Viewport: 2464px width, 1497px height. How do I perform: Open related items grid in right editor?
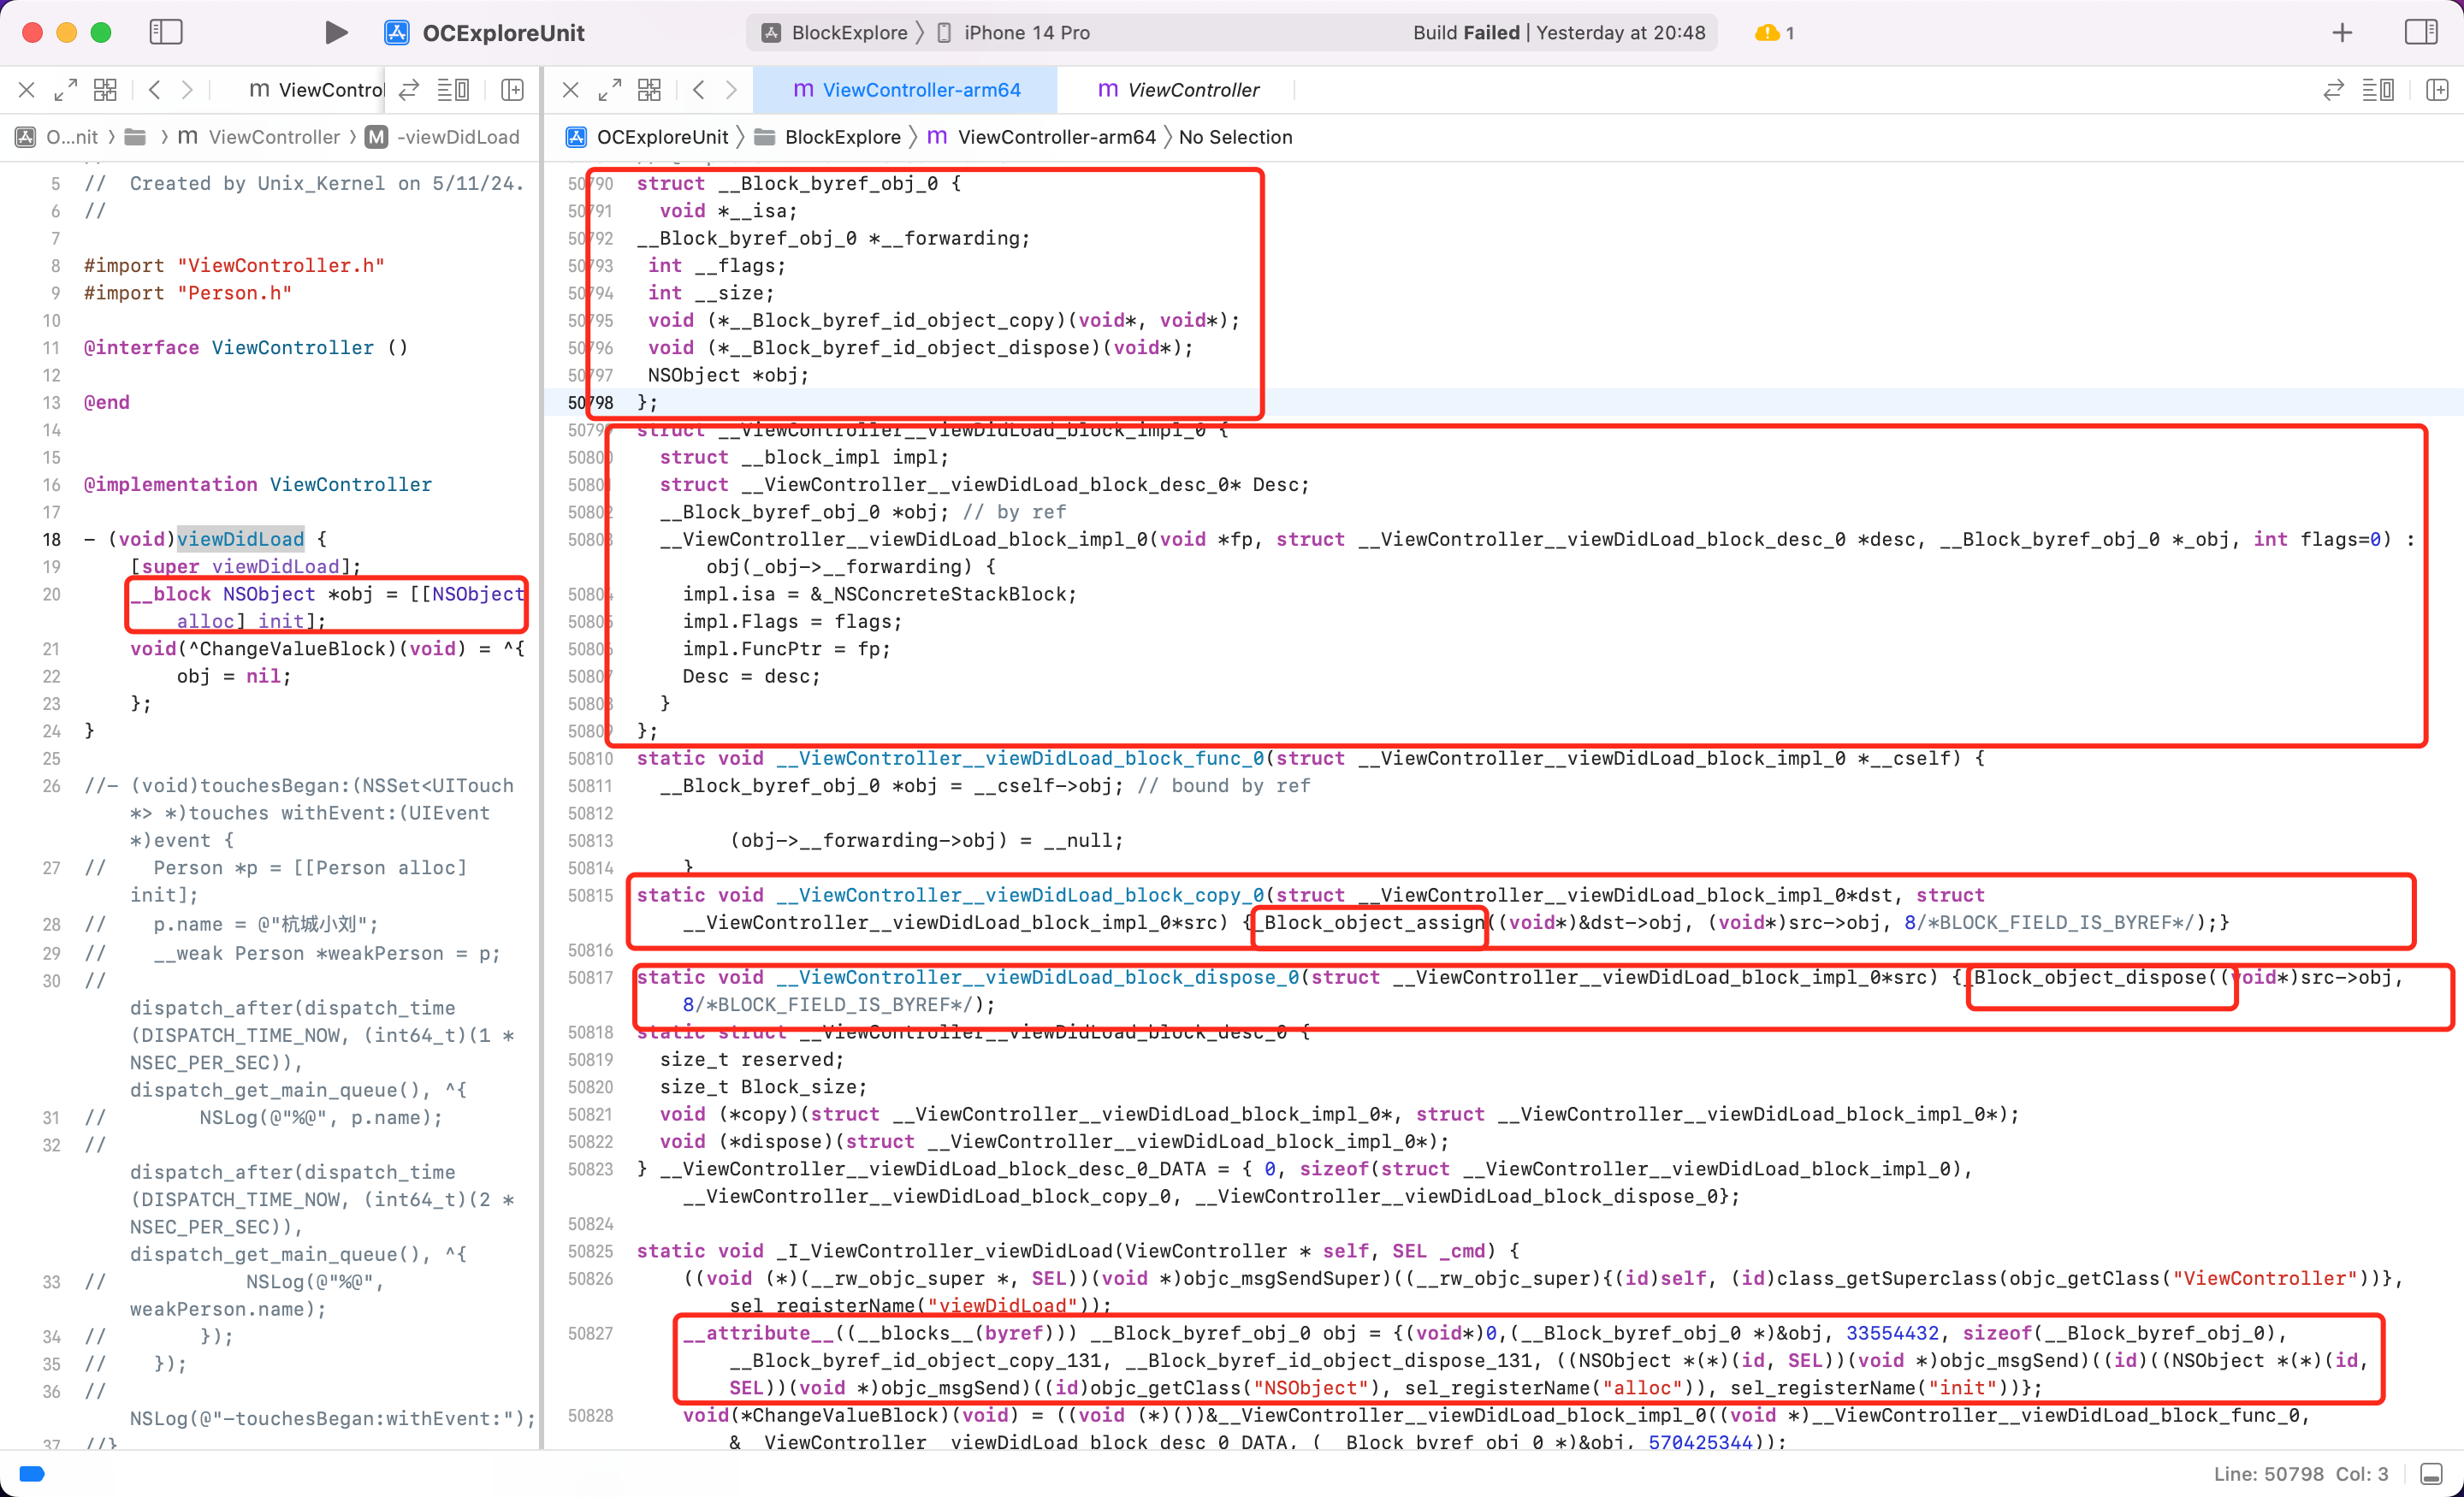[649, 90]
